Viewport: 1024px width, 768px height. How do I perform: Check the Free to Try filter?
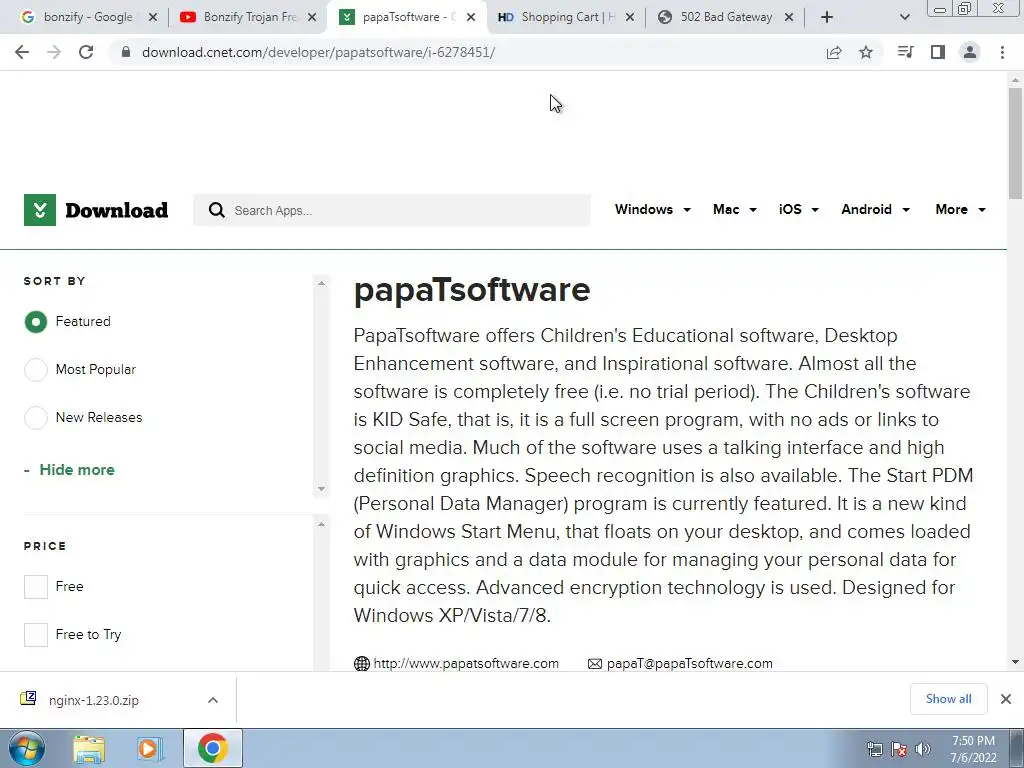[x=36, y=634]
